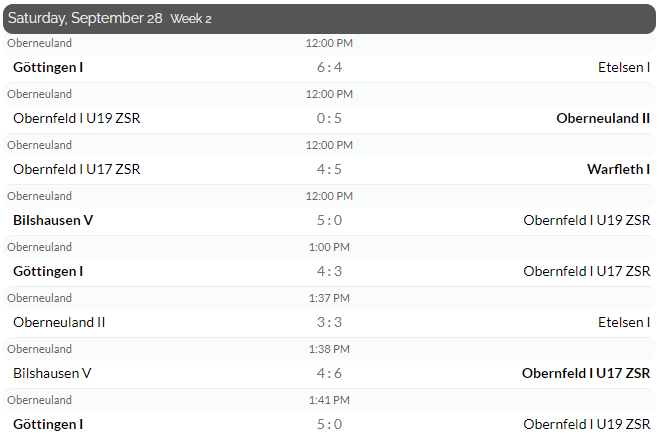Select the bold Bilshausen V team at 5:0

click(x=53, y=220)
